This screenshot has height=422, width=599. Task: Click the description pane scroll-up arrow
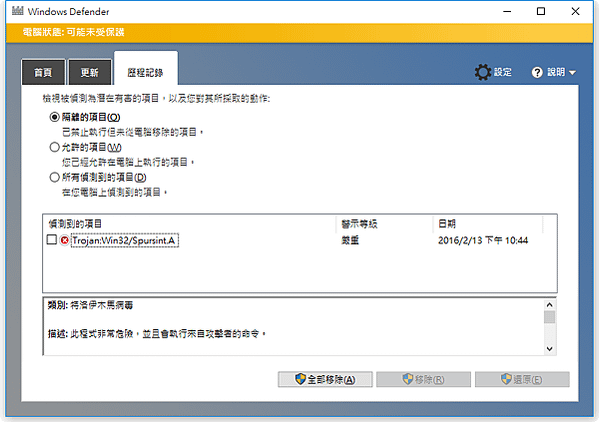tap(550, 305)
